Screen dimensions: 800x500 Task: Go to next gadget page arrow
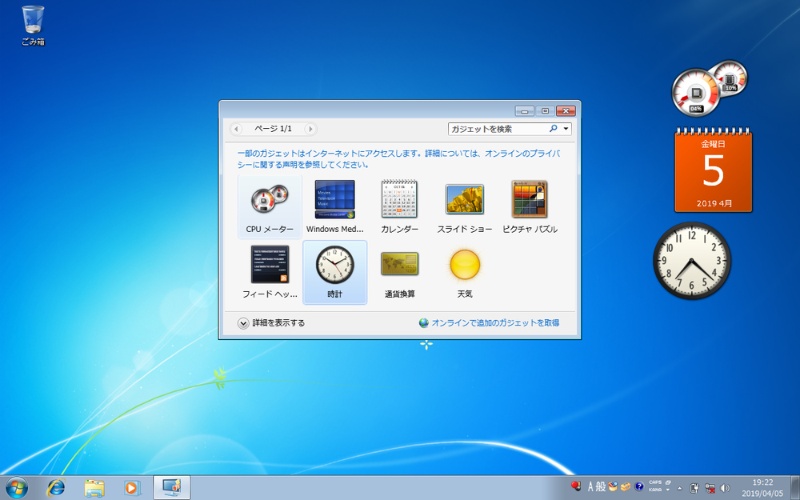tap(311, 129)
